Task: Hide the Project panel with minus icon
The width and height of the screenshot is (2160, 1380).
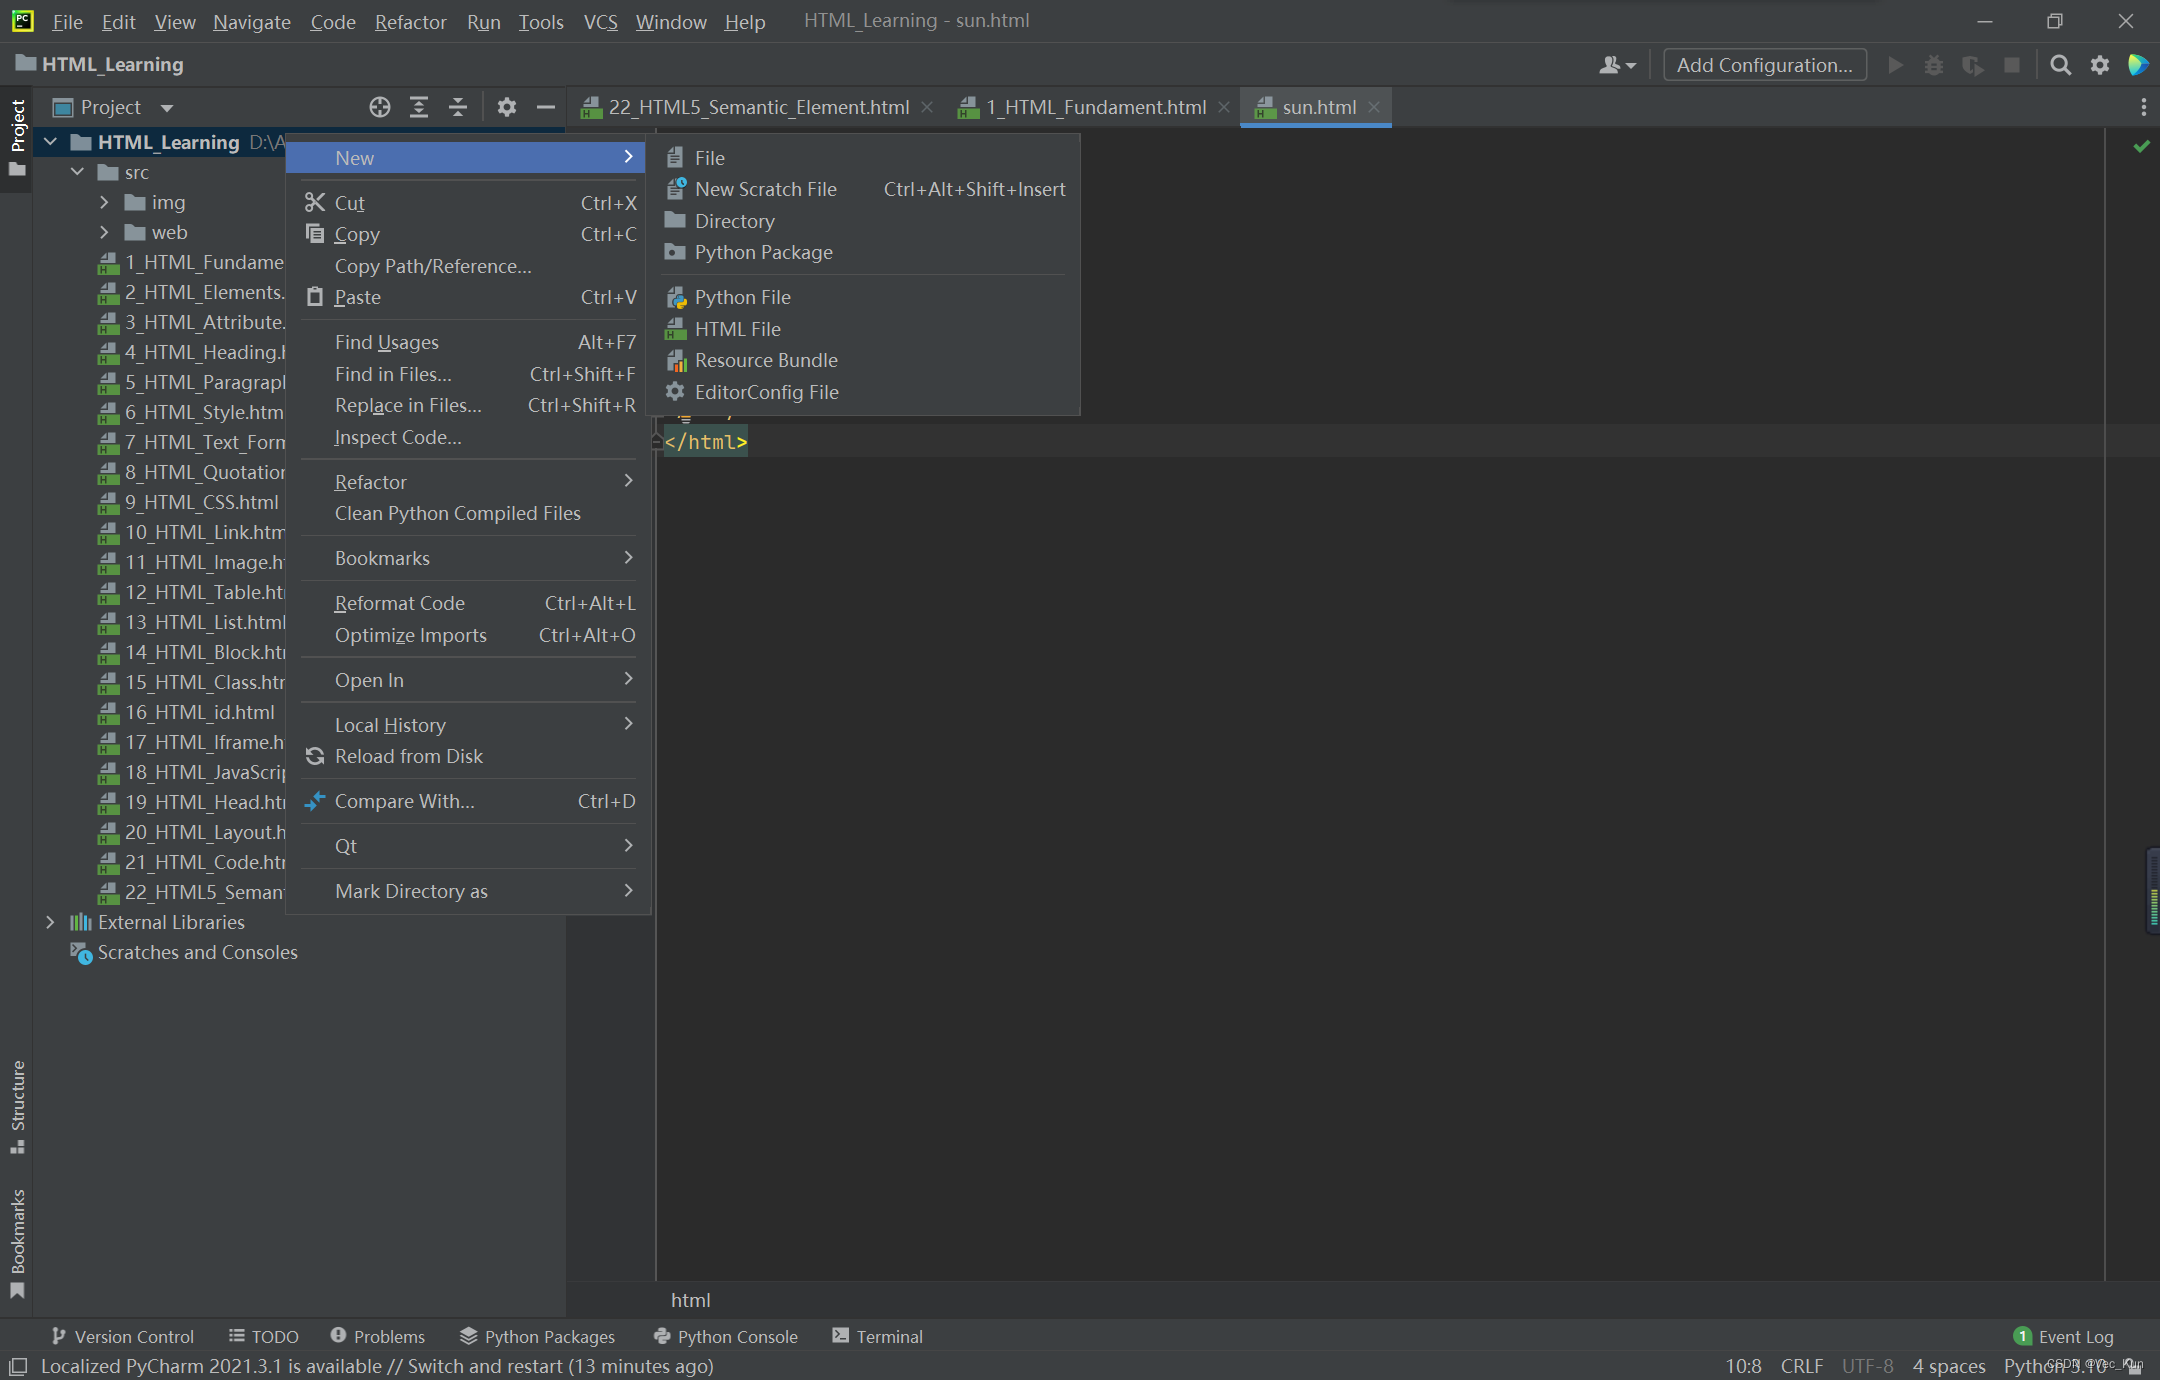Action: (545, 107)
